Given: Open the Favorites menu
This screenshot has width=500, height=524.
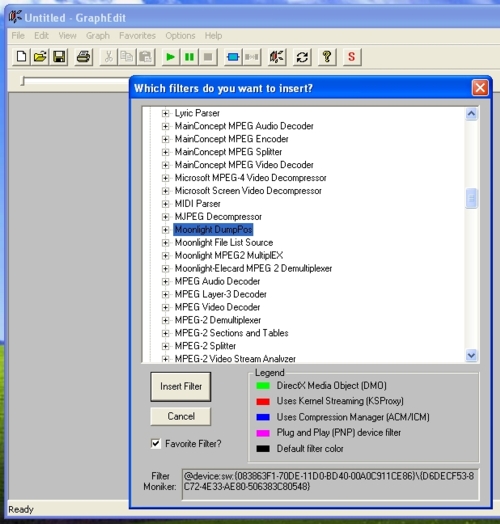Looking at the screenshot, I should [x=137, y=35].
